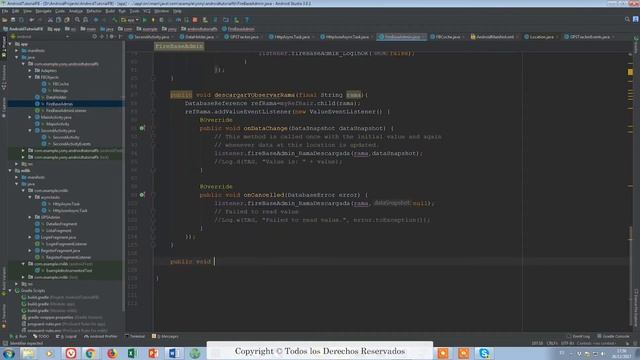This screenshot has height=360, width=640.
Task: Open Chrome from the Windows taskbar
Action: point(91,353)
